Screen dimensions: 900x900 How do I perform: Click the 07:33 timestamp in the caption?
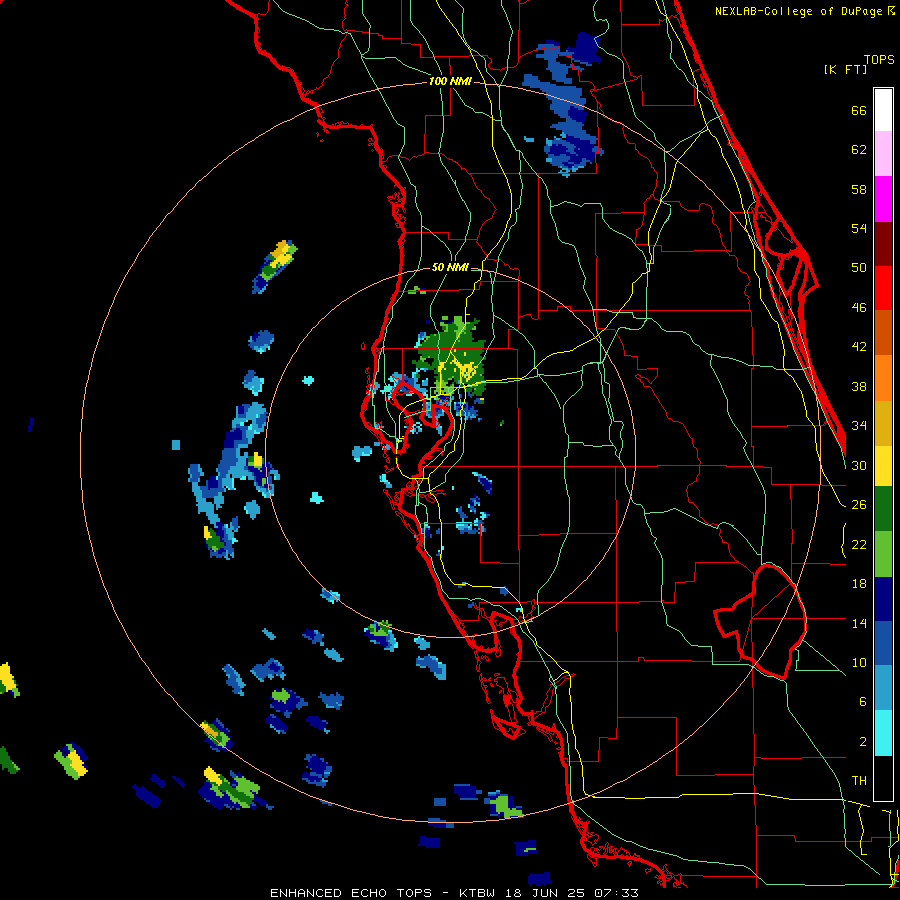(615, 893)
